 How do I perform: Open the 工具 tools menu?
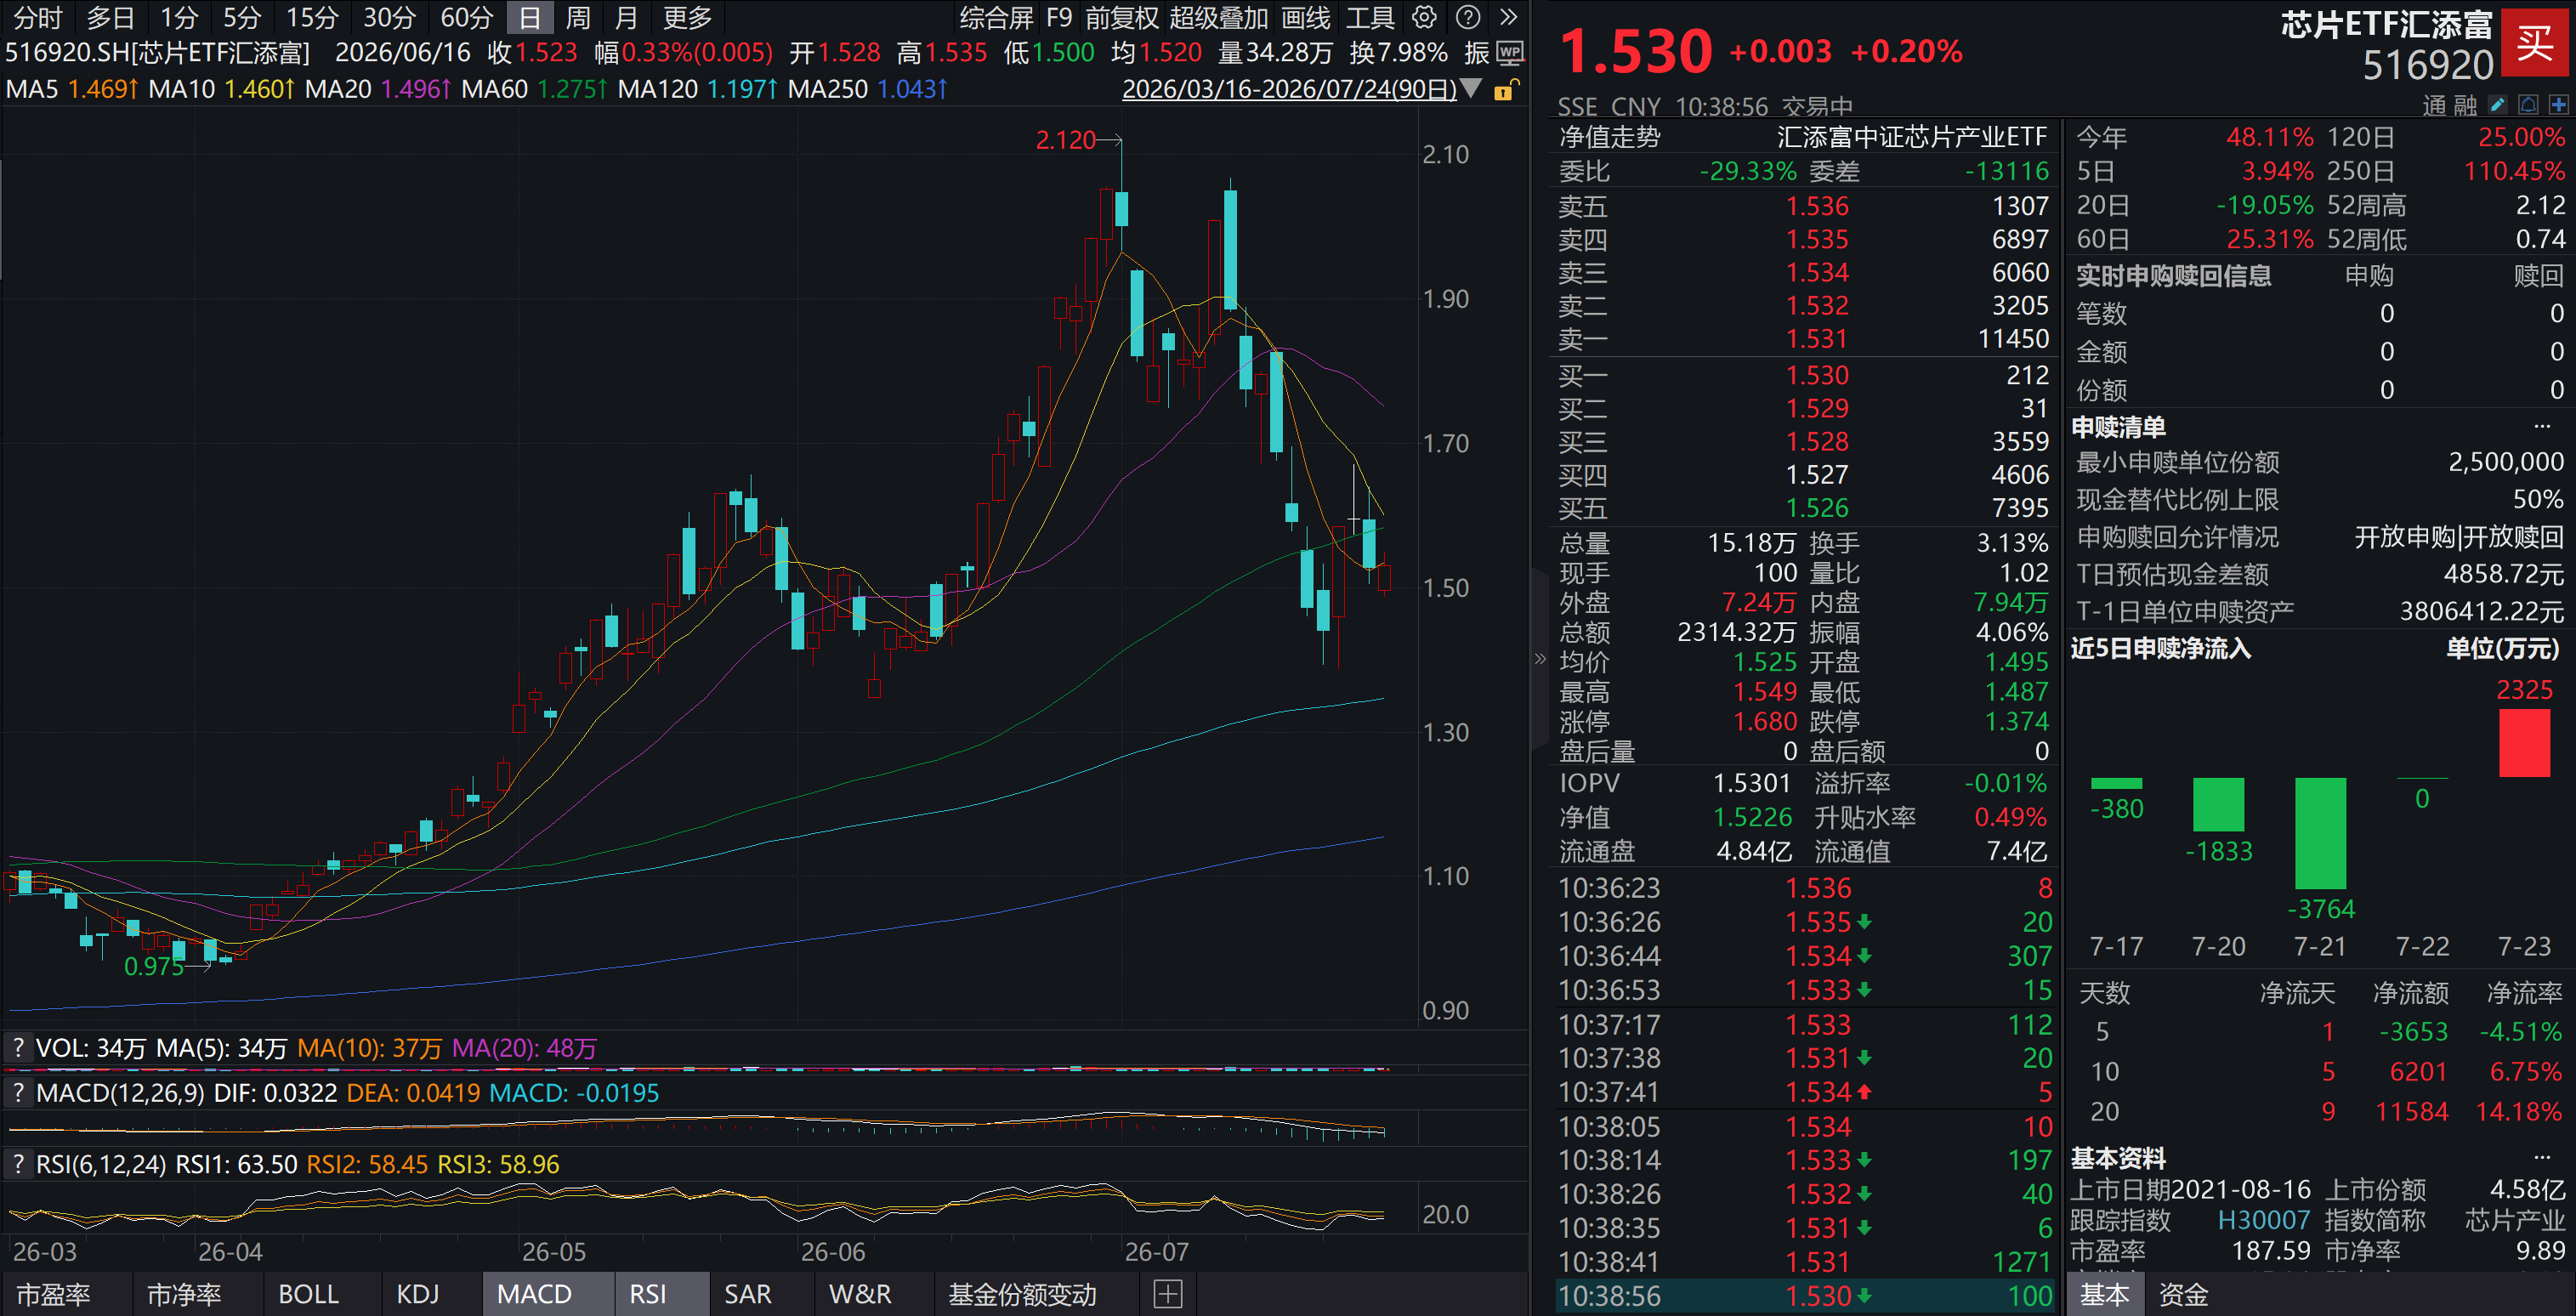[x=1370, y=17]
